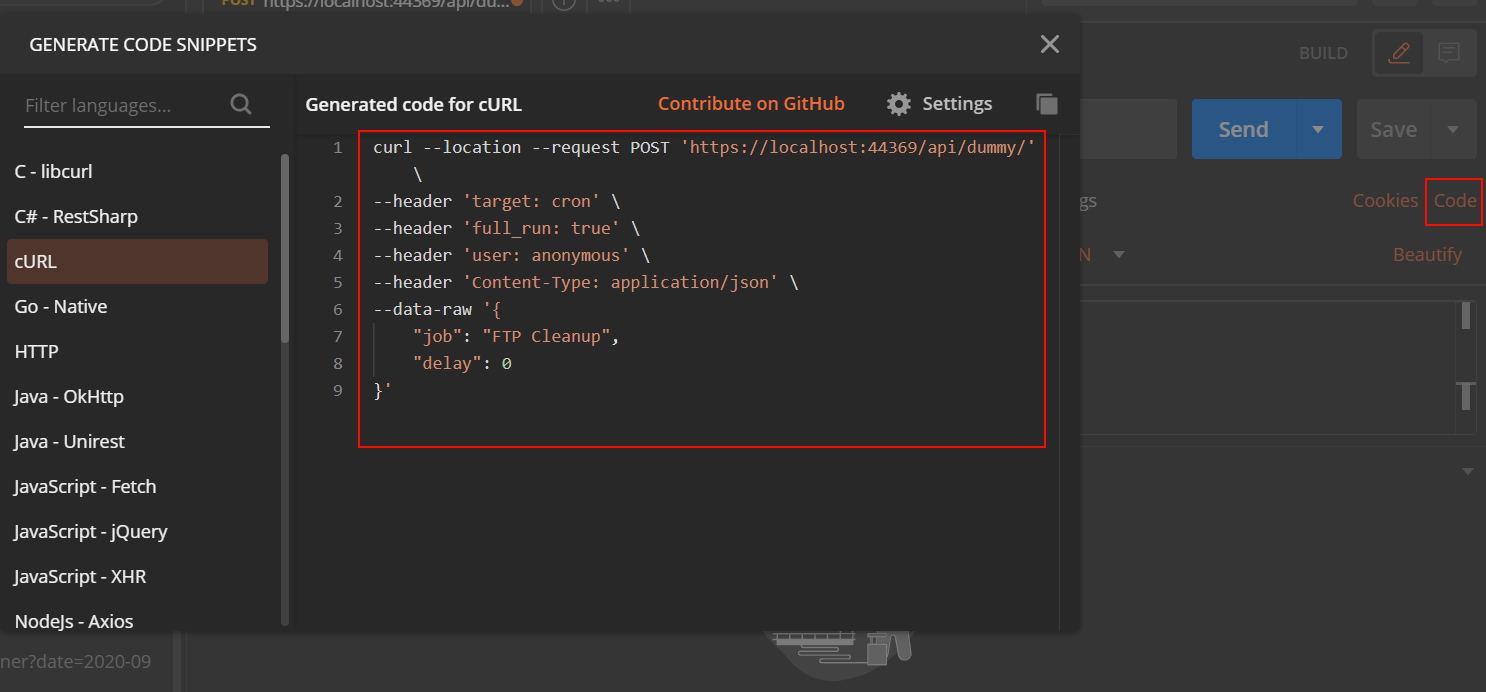
Task: Click the BUILD label
Action: (x=1323, y=53)
